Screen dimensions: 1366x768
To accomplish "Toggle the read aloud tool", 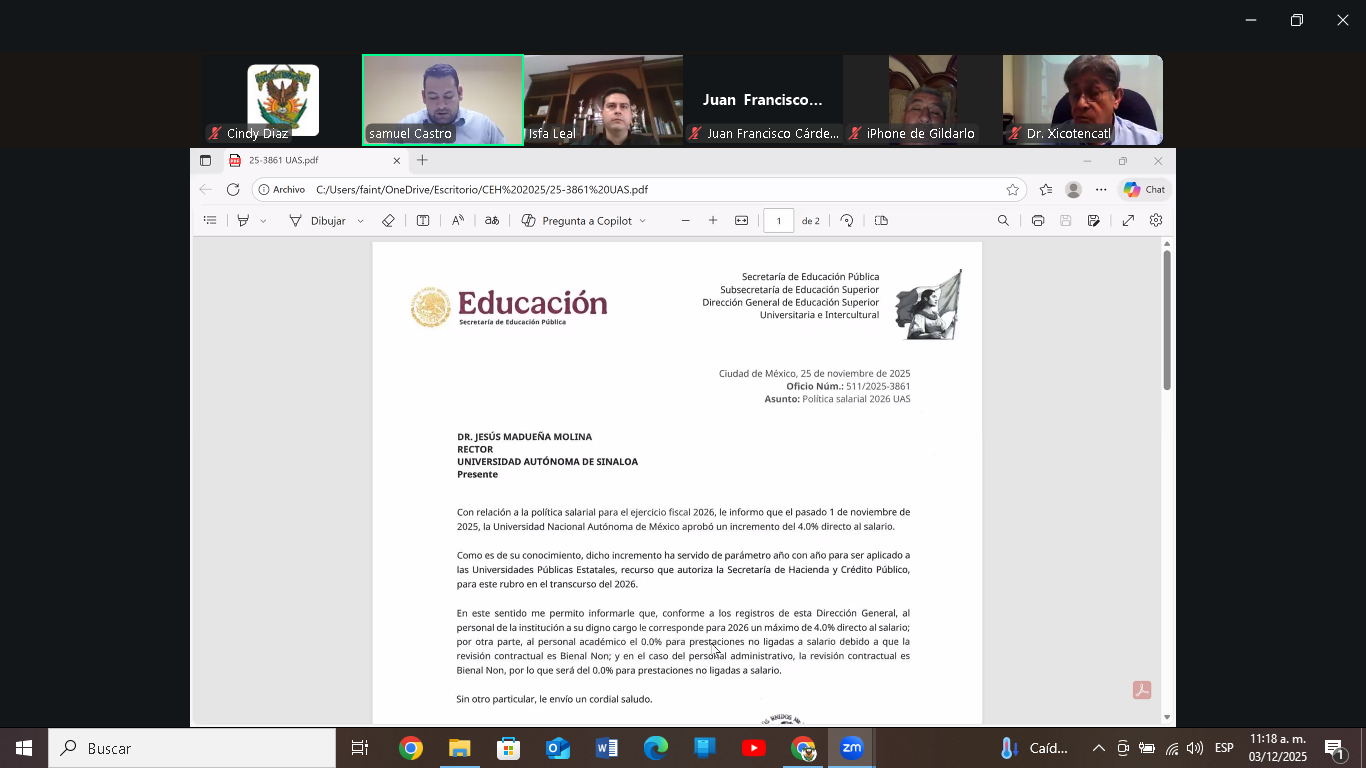I will 457,220.
